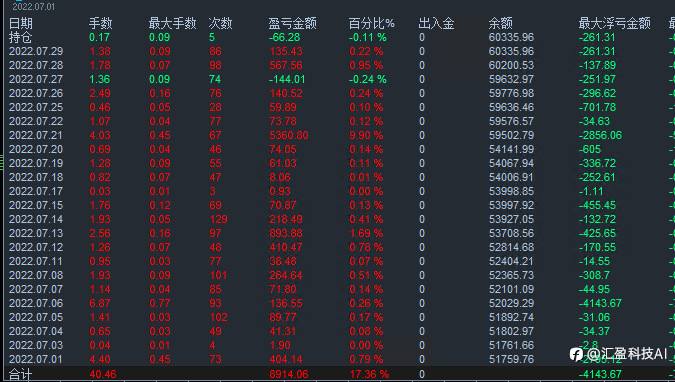Click trade count 129
Viewport: 675px width, 382px height.
click(x=218, y=219)
